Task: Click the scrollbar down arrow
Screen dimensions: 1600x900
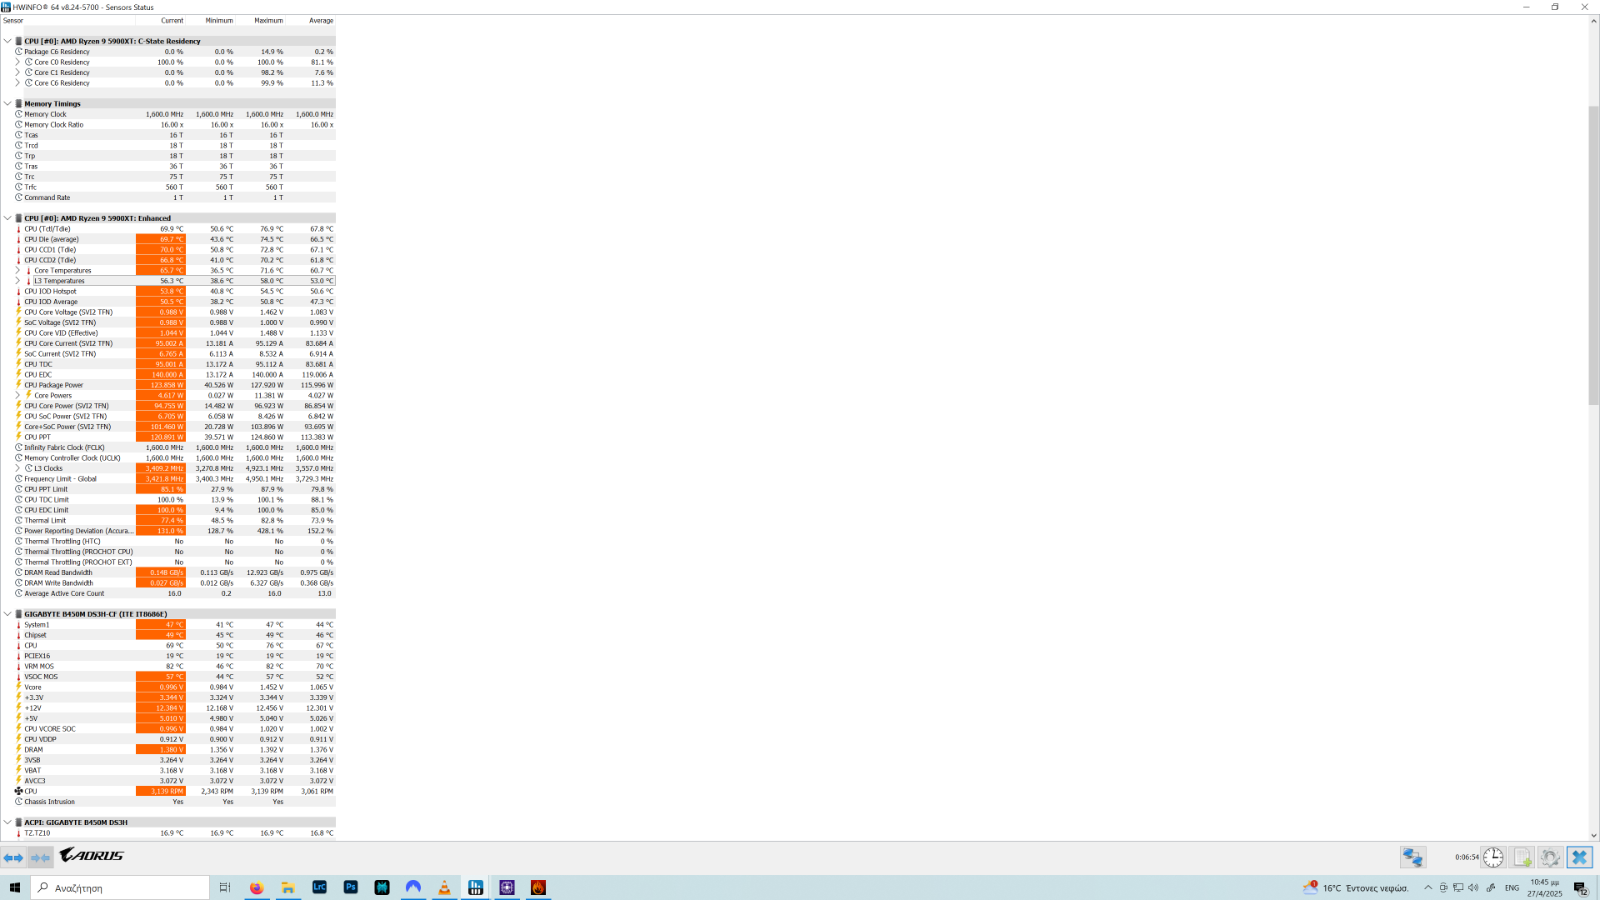Action: (1594, 835)
